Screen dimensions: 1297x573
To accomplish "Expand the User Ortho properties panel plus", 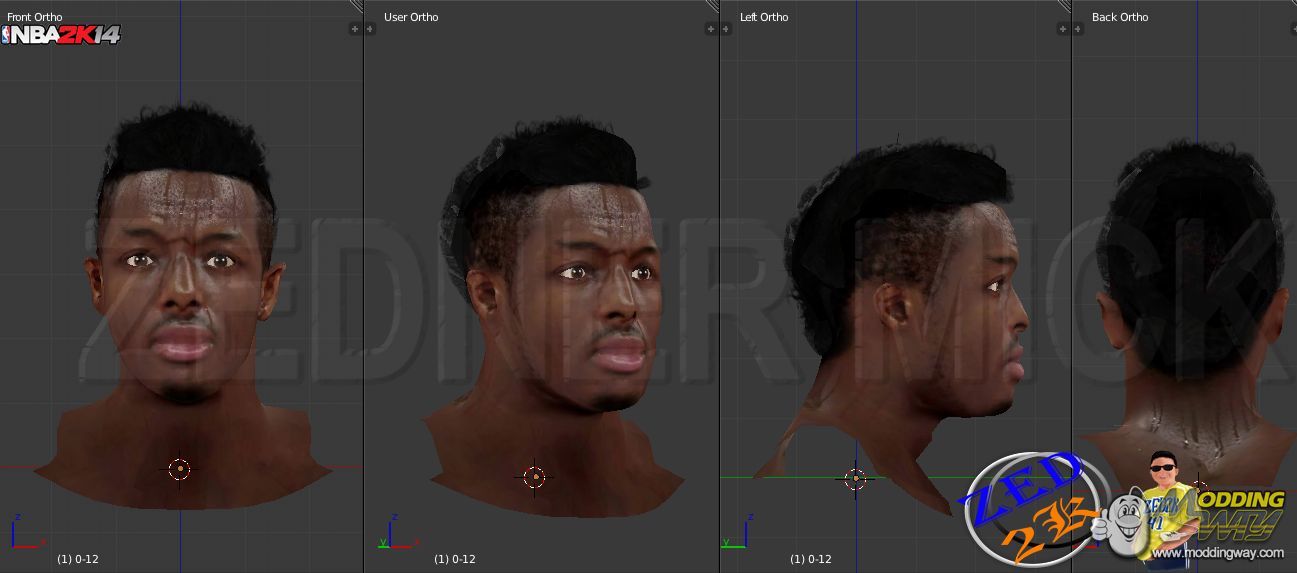I will 711,29.
